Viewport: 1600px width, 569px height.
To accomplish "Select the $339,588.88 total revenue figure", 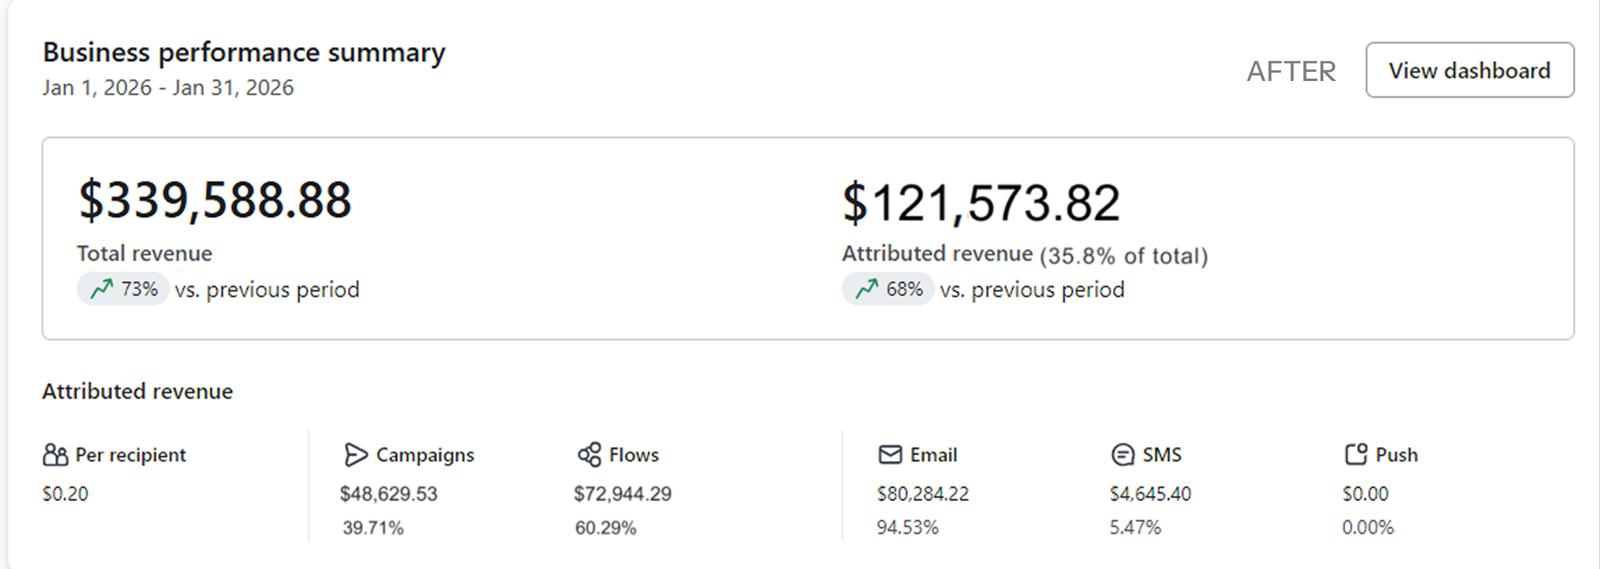I will (215, 200).
